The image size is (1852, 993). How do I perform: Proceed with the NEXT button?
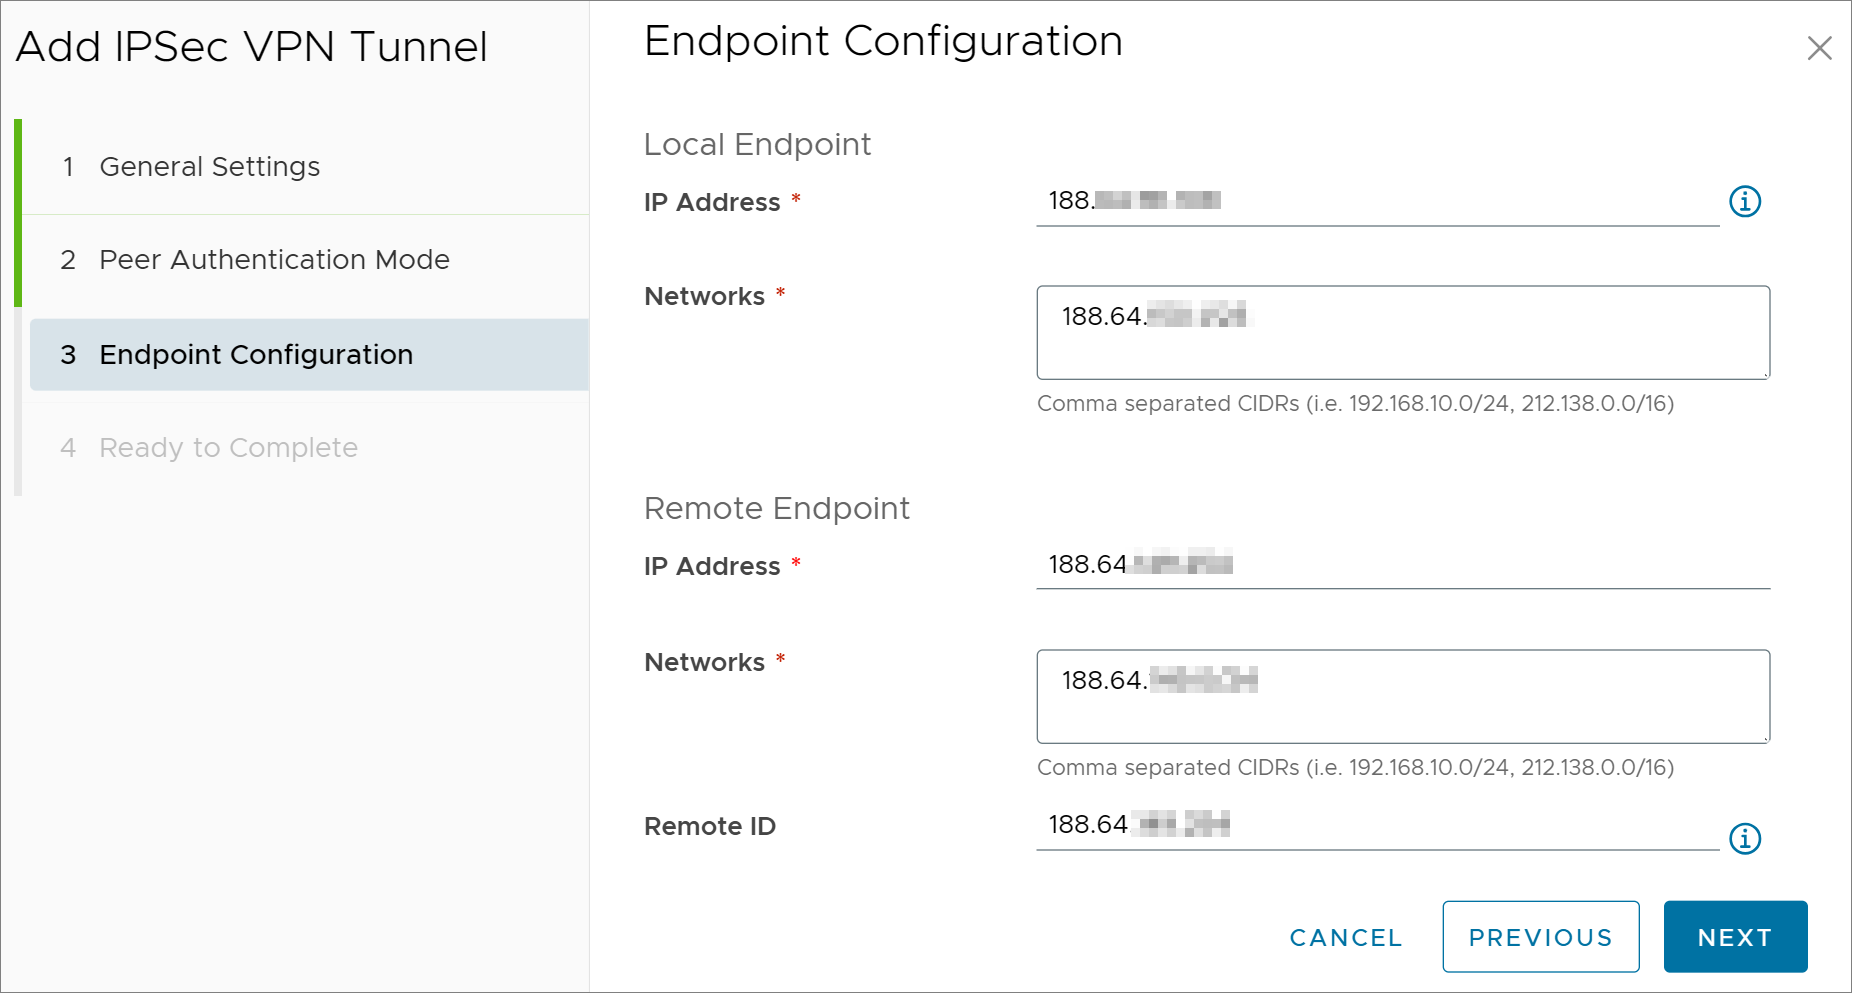click(x=1735, y=937)
